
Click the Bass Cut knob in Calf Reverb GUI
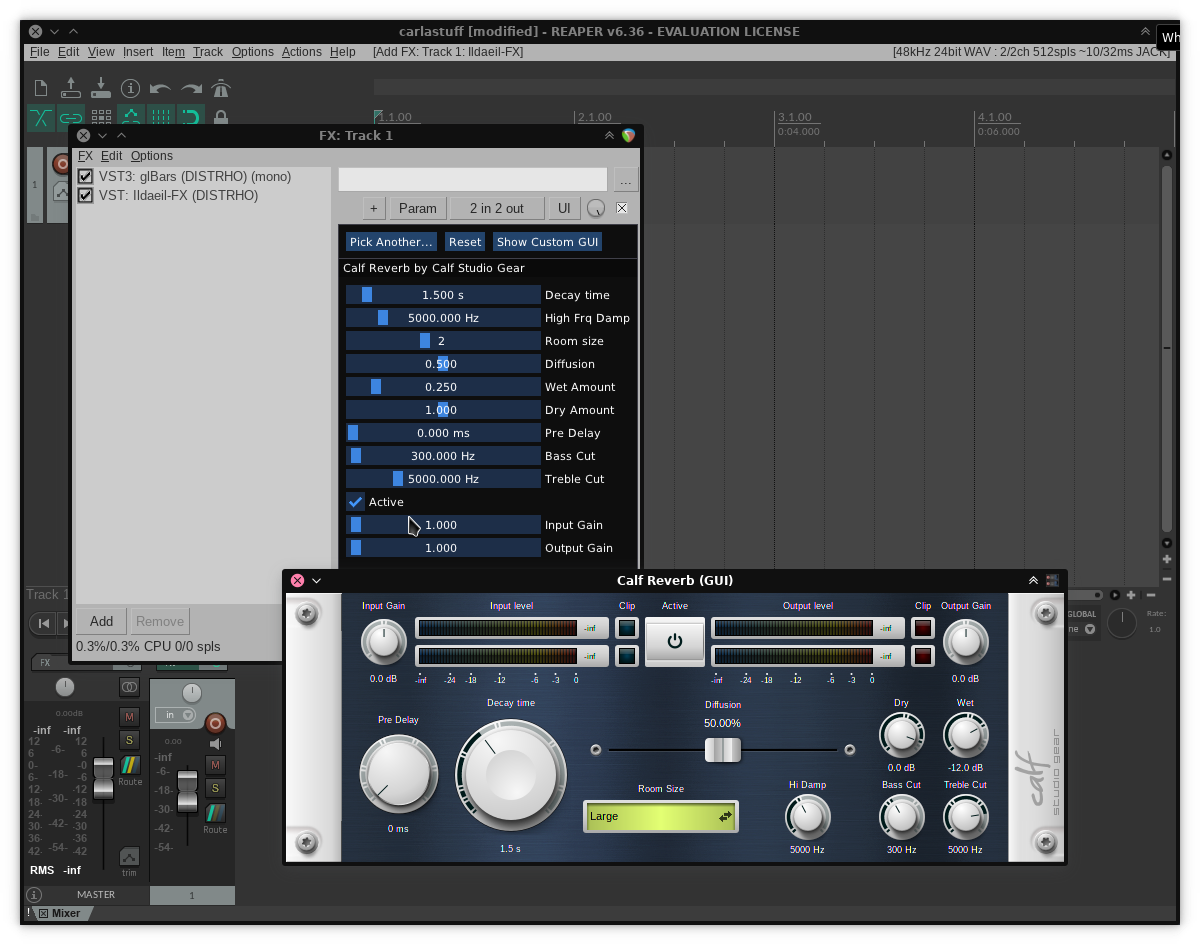901,818
